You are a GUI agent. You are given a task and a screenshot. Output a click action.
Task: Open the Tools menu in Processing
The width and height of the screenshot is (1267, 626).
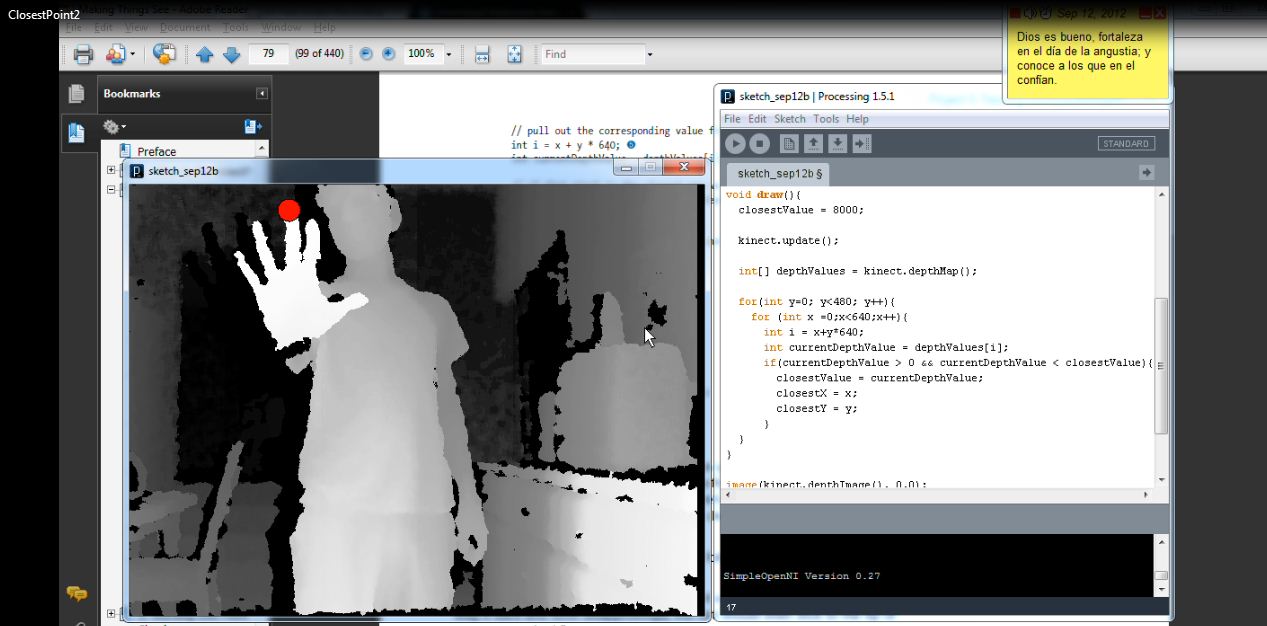[x=825, y=118]
